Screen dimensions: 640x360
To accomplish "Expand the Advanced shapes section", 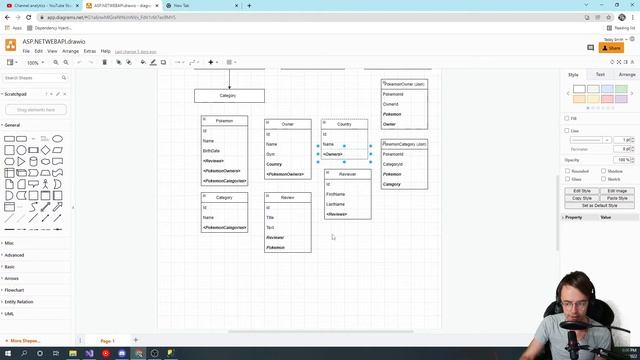I will click(13, 255).
